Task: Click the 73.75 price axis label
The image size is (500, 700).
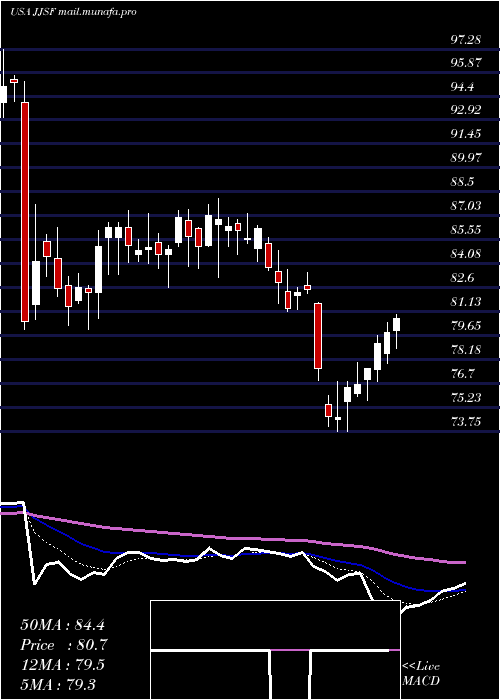Action: pyautogui.click(x=466, y=421)
